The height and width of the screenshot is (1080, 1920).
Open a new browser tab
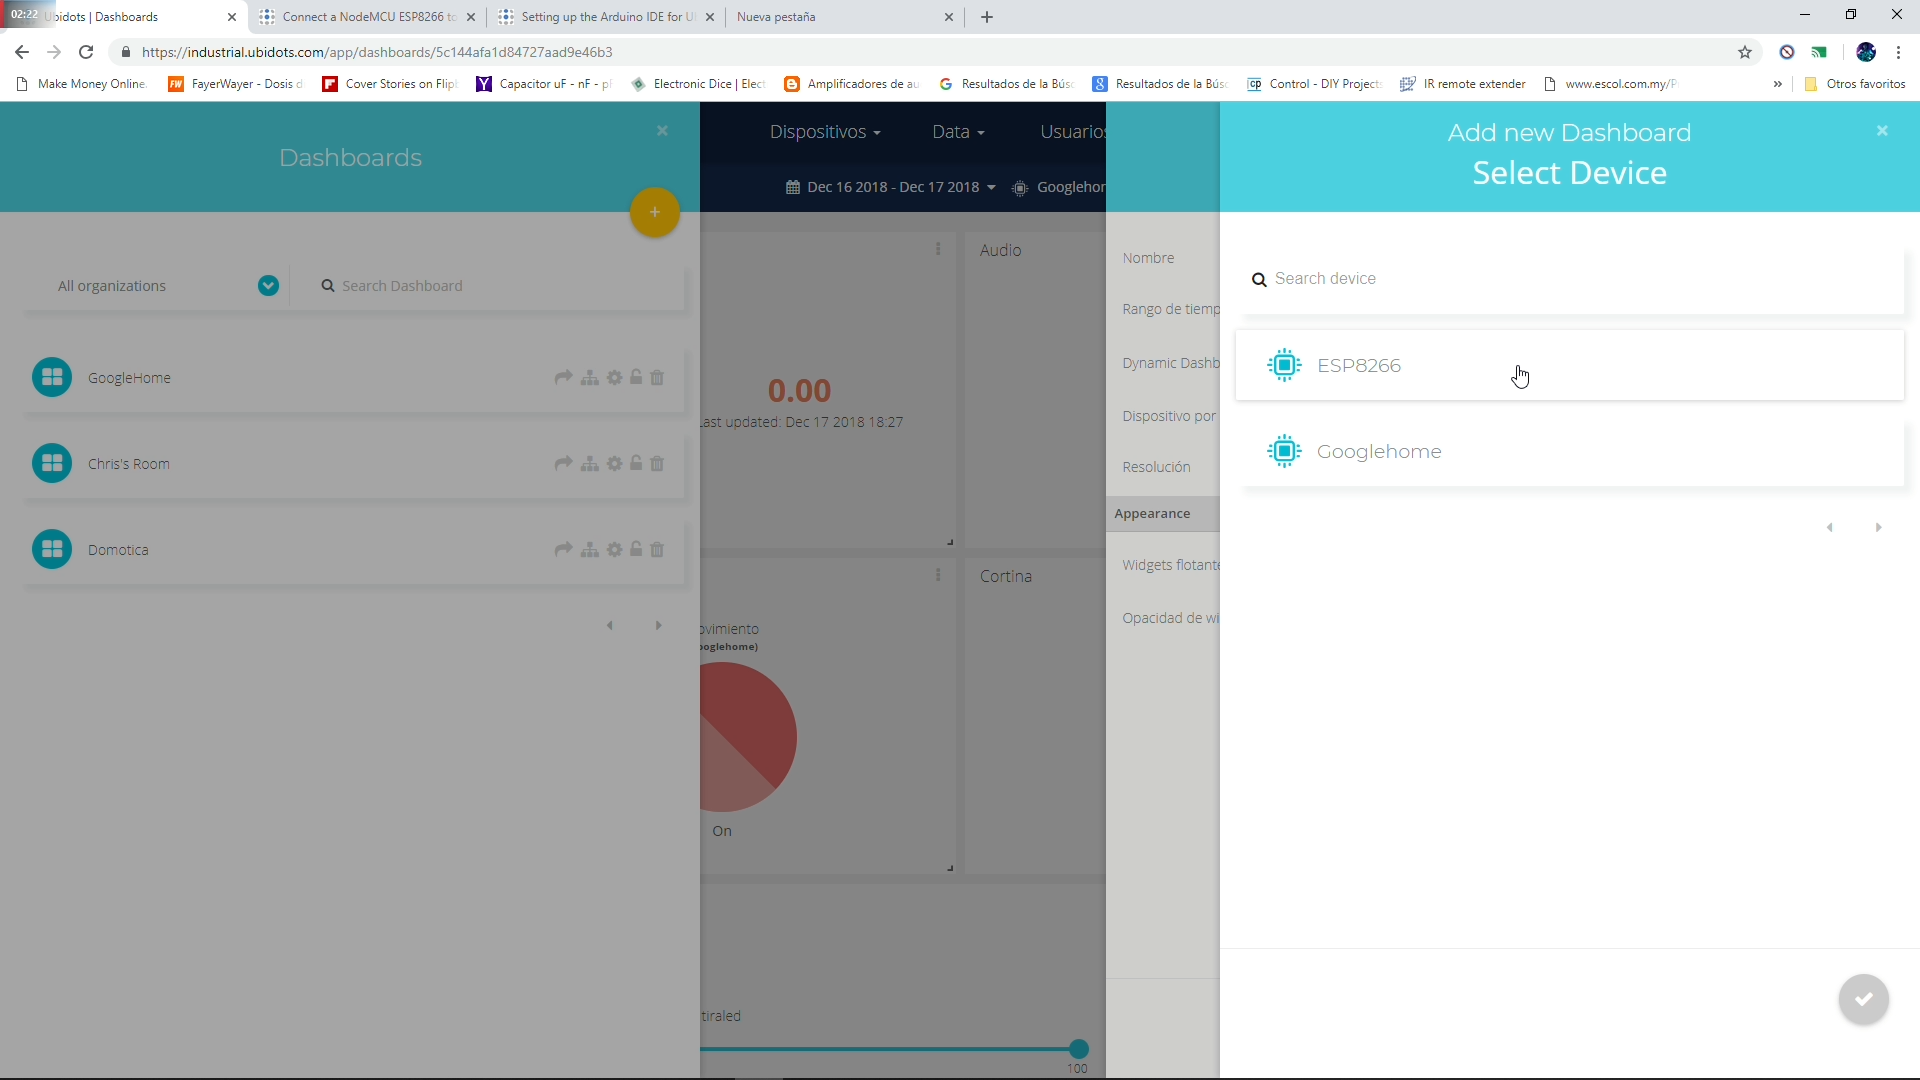point(987,17)
